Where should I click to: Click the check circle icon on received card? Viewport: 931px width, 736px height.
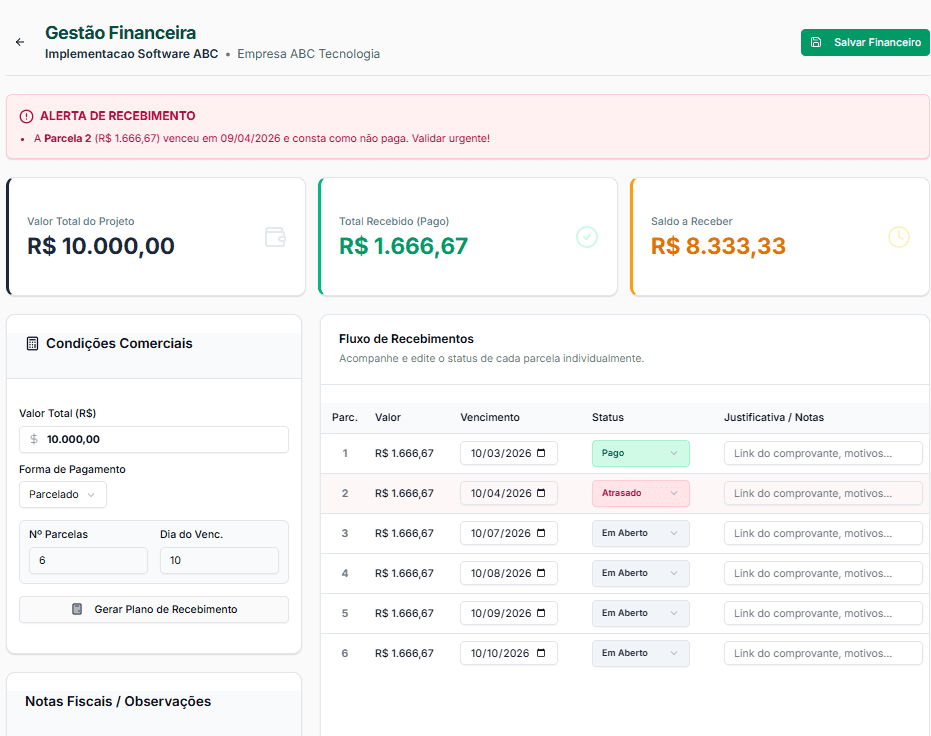(x=587, y=237)
